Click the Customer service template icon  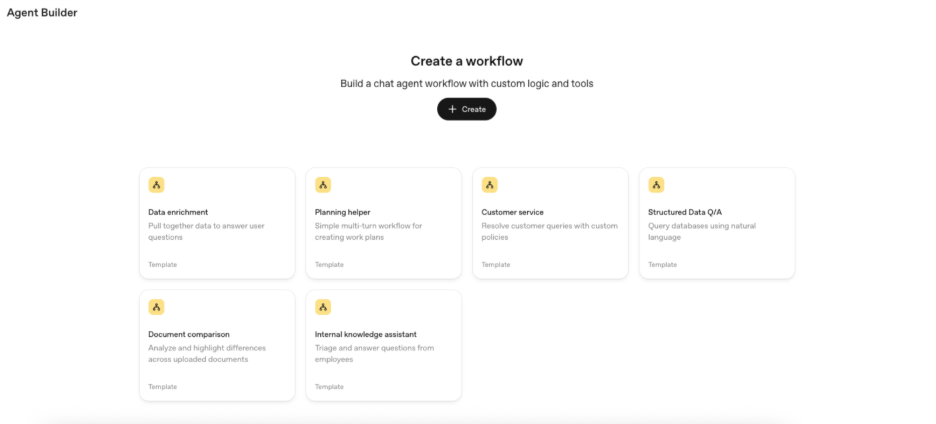pos(489,185)
